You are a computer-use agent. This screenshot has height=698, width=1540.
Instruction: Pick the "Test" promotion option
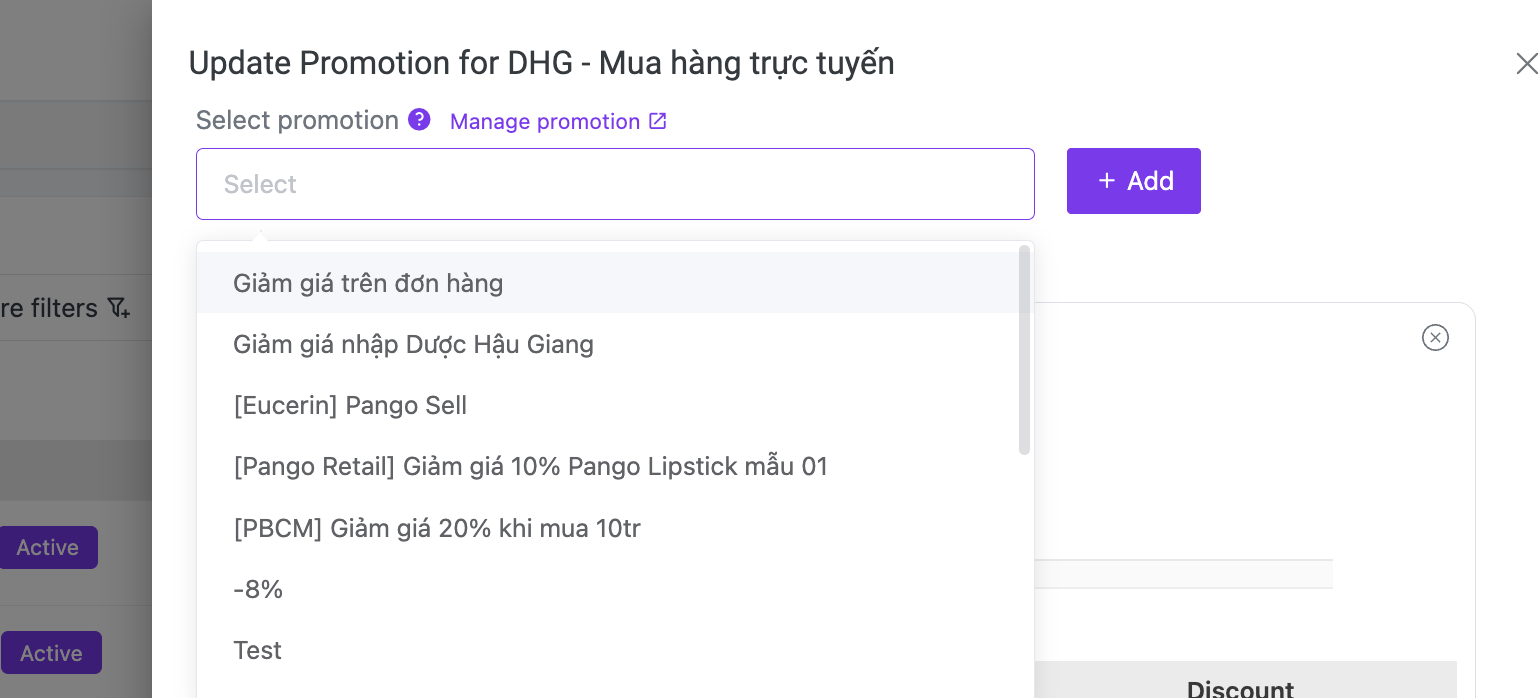point(258,650)
